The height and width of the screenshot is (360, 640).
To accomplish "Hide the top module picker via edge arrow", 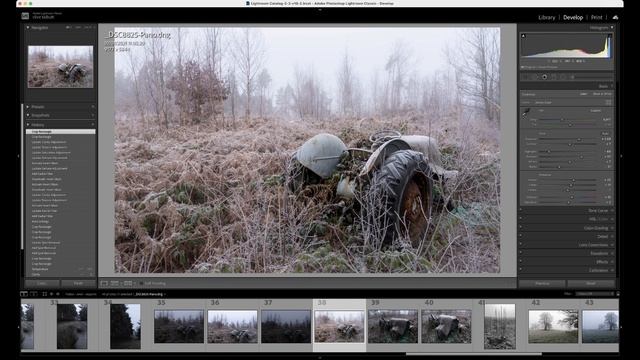I will pos(320,9).
